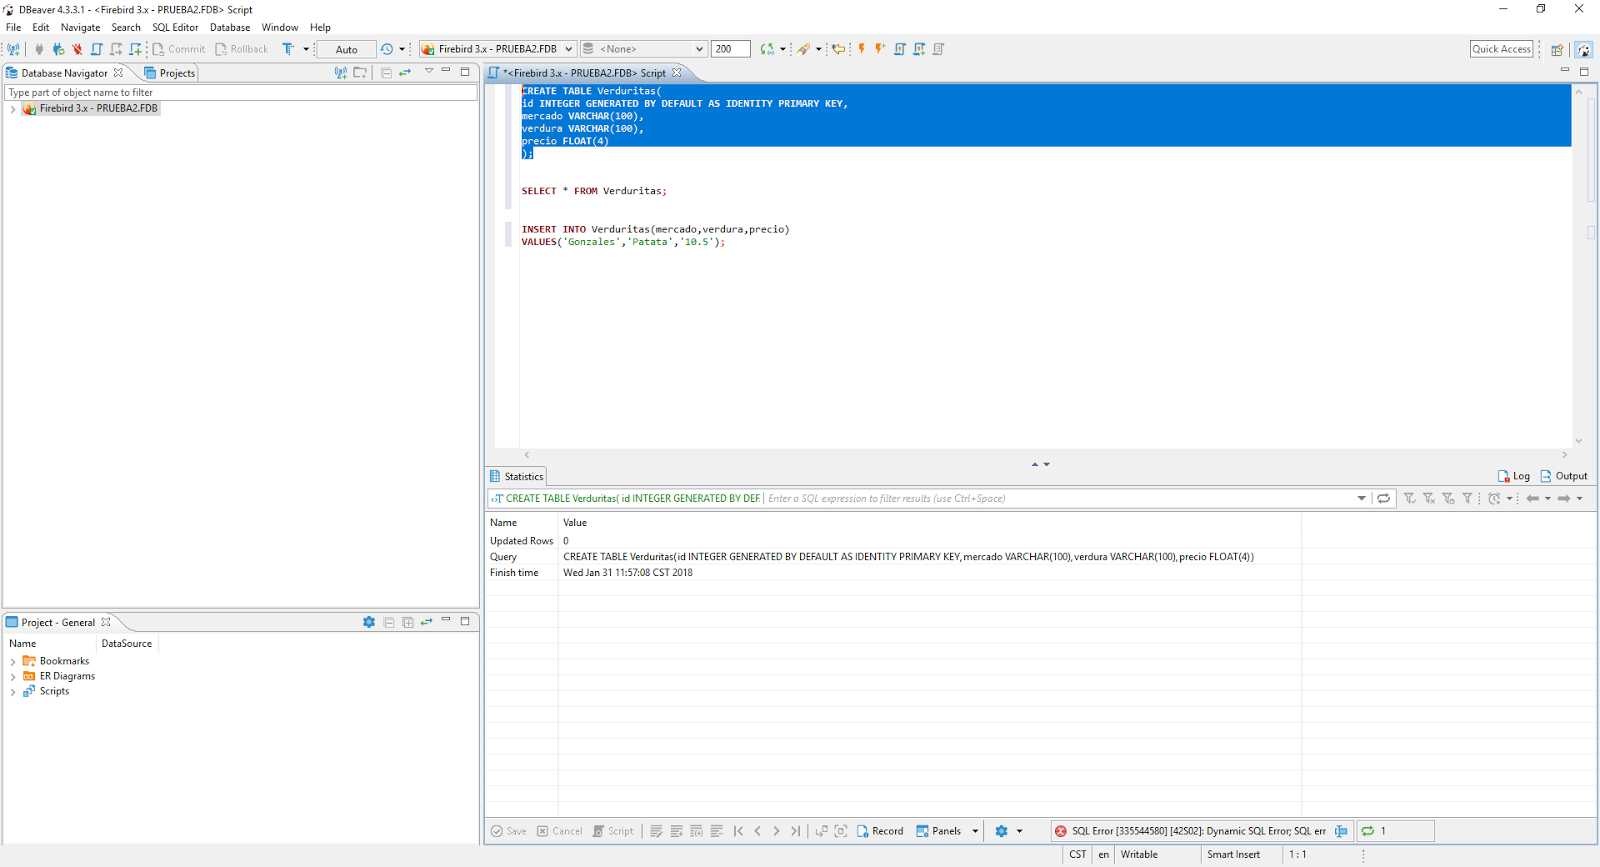Open the Database menu
The height and width of the screenshot is (867, 1600).
pyautogui.click(x=230, y=27)
